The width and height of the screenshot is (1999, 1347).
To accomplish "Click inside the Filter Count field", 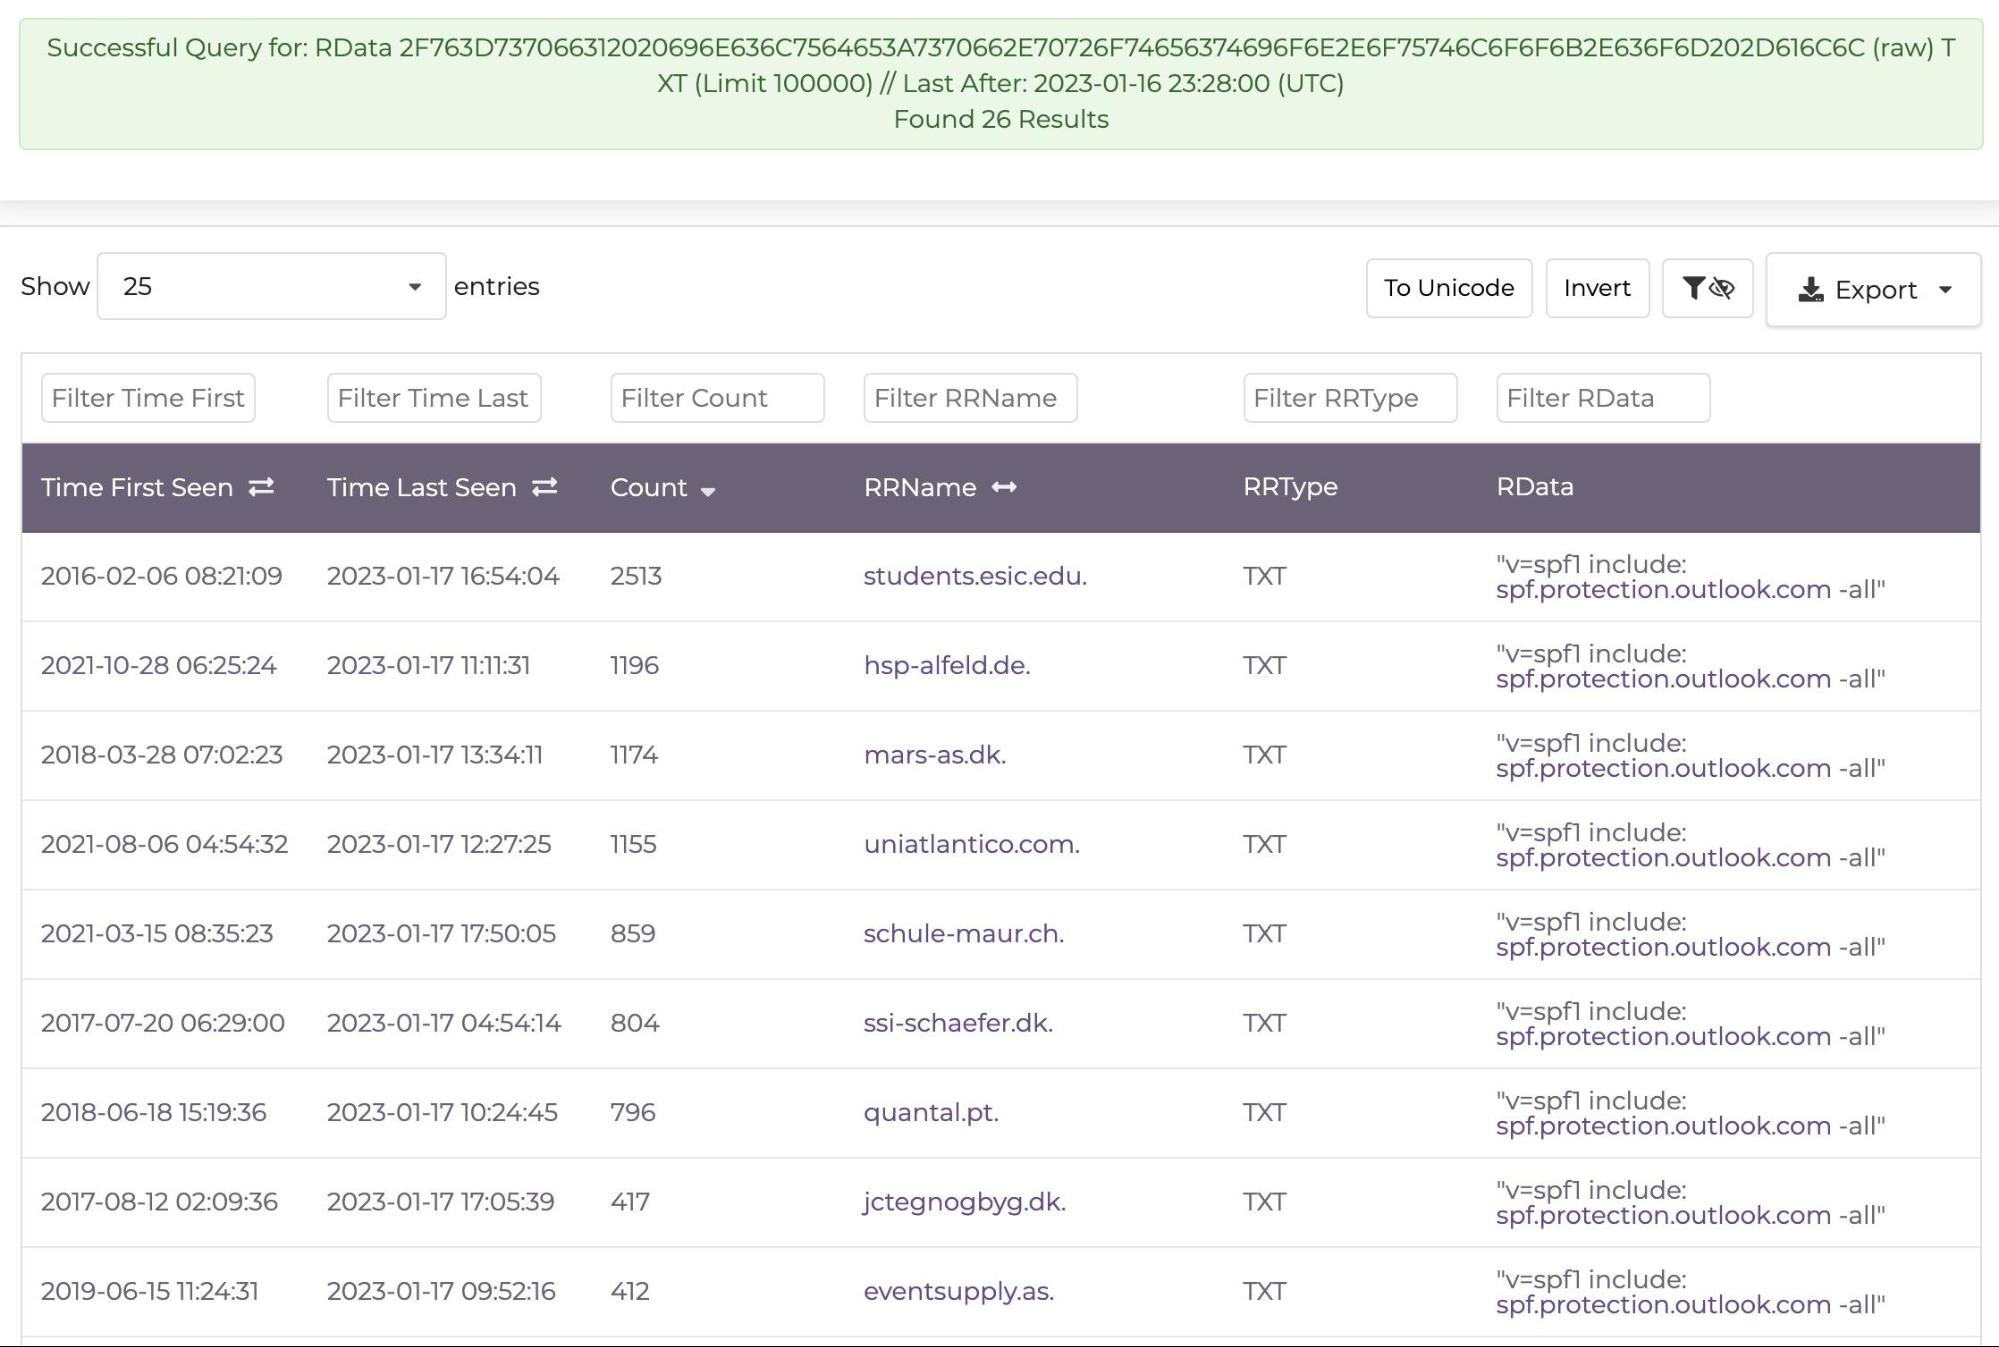I will point(717,397).
